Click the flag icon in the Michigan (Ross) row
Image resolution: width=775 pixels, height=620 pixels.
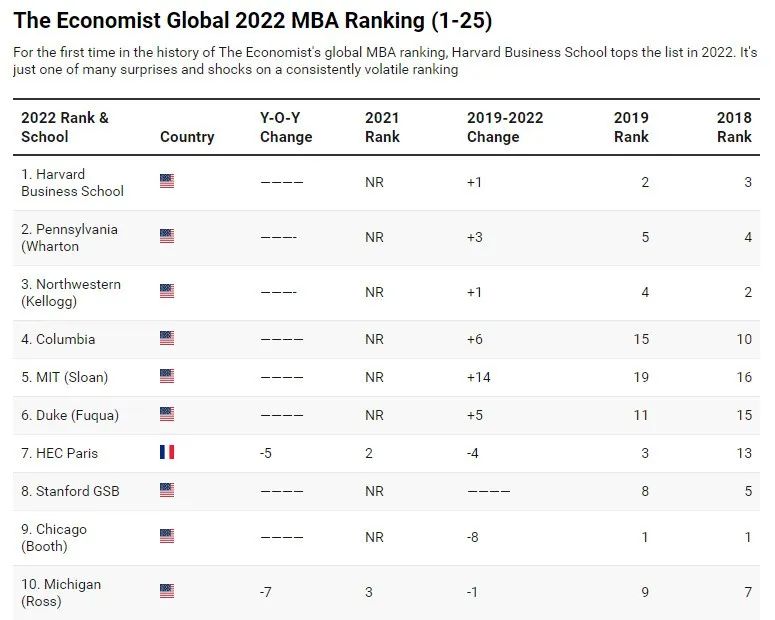coord(167,592)
